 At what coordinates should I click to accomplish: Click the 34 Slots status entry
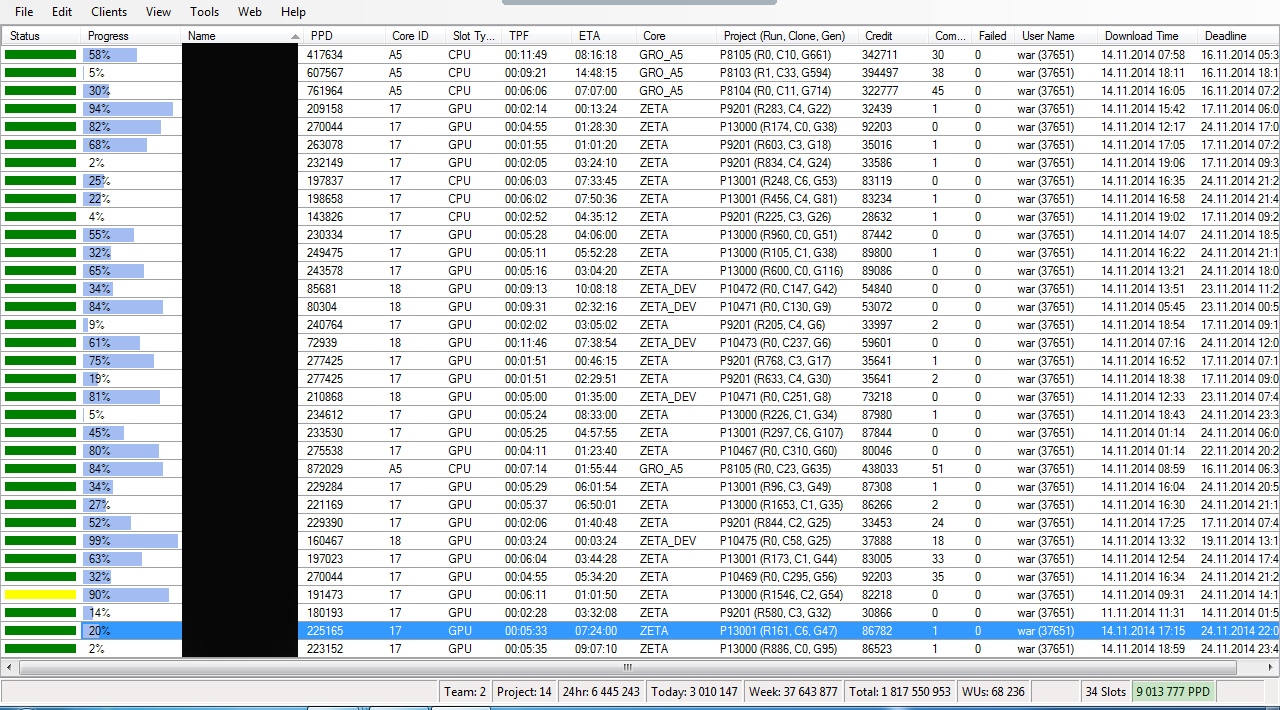[x=1105, y=692]
